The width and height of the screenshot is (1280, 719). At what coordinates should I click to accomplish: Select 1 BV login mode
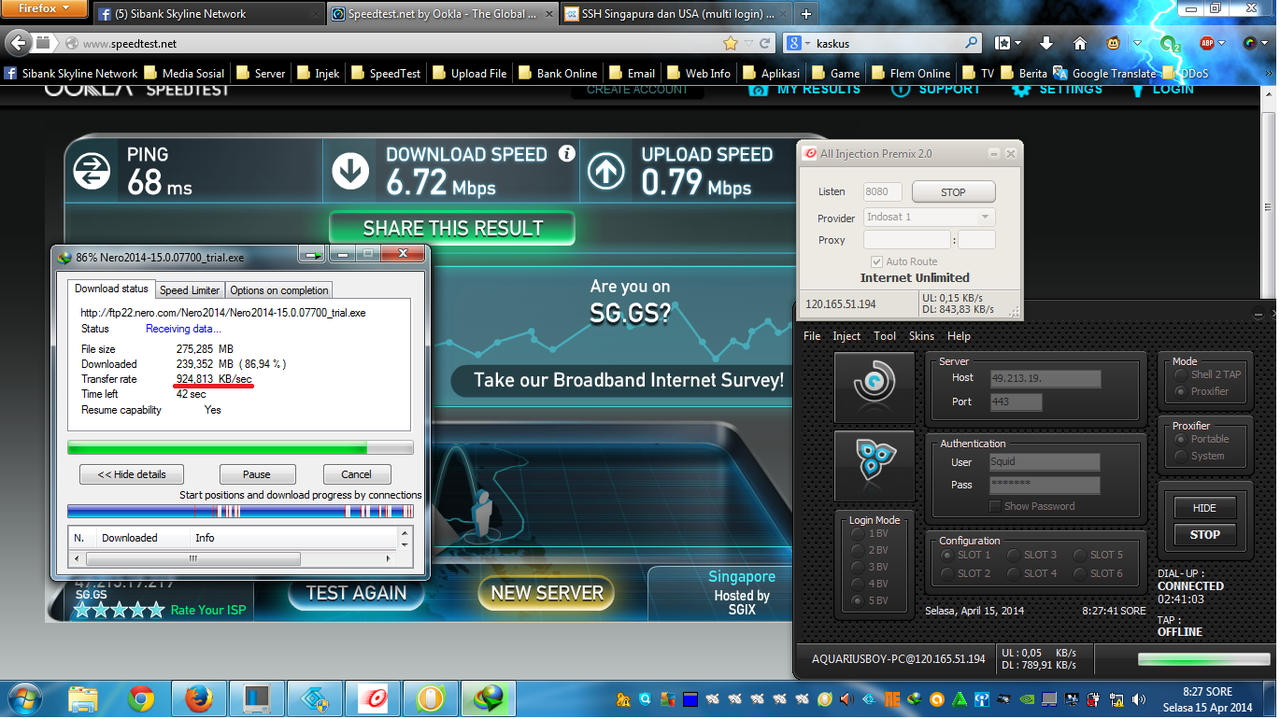[857, 534]
